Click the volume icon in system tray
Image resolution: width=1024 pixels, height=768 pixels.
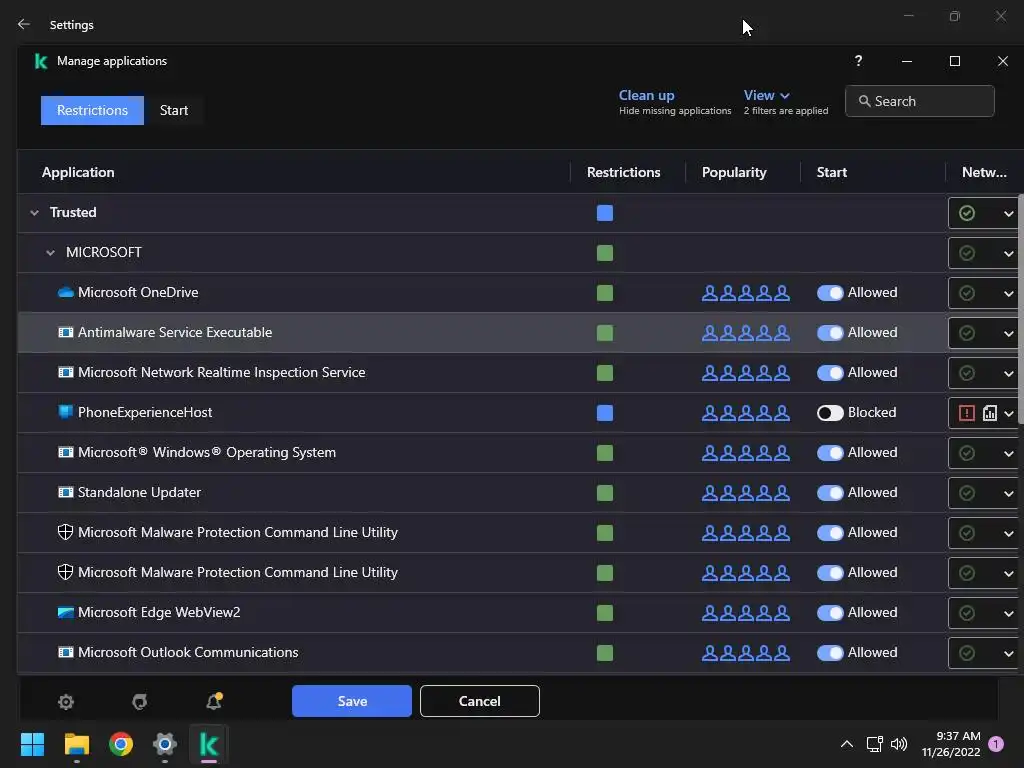coord(899,744)
